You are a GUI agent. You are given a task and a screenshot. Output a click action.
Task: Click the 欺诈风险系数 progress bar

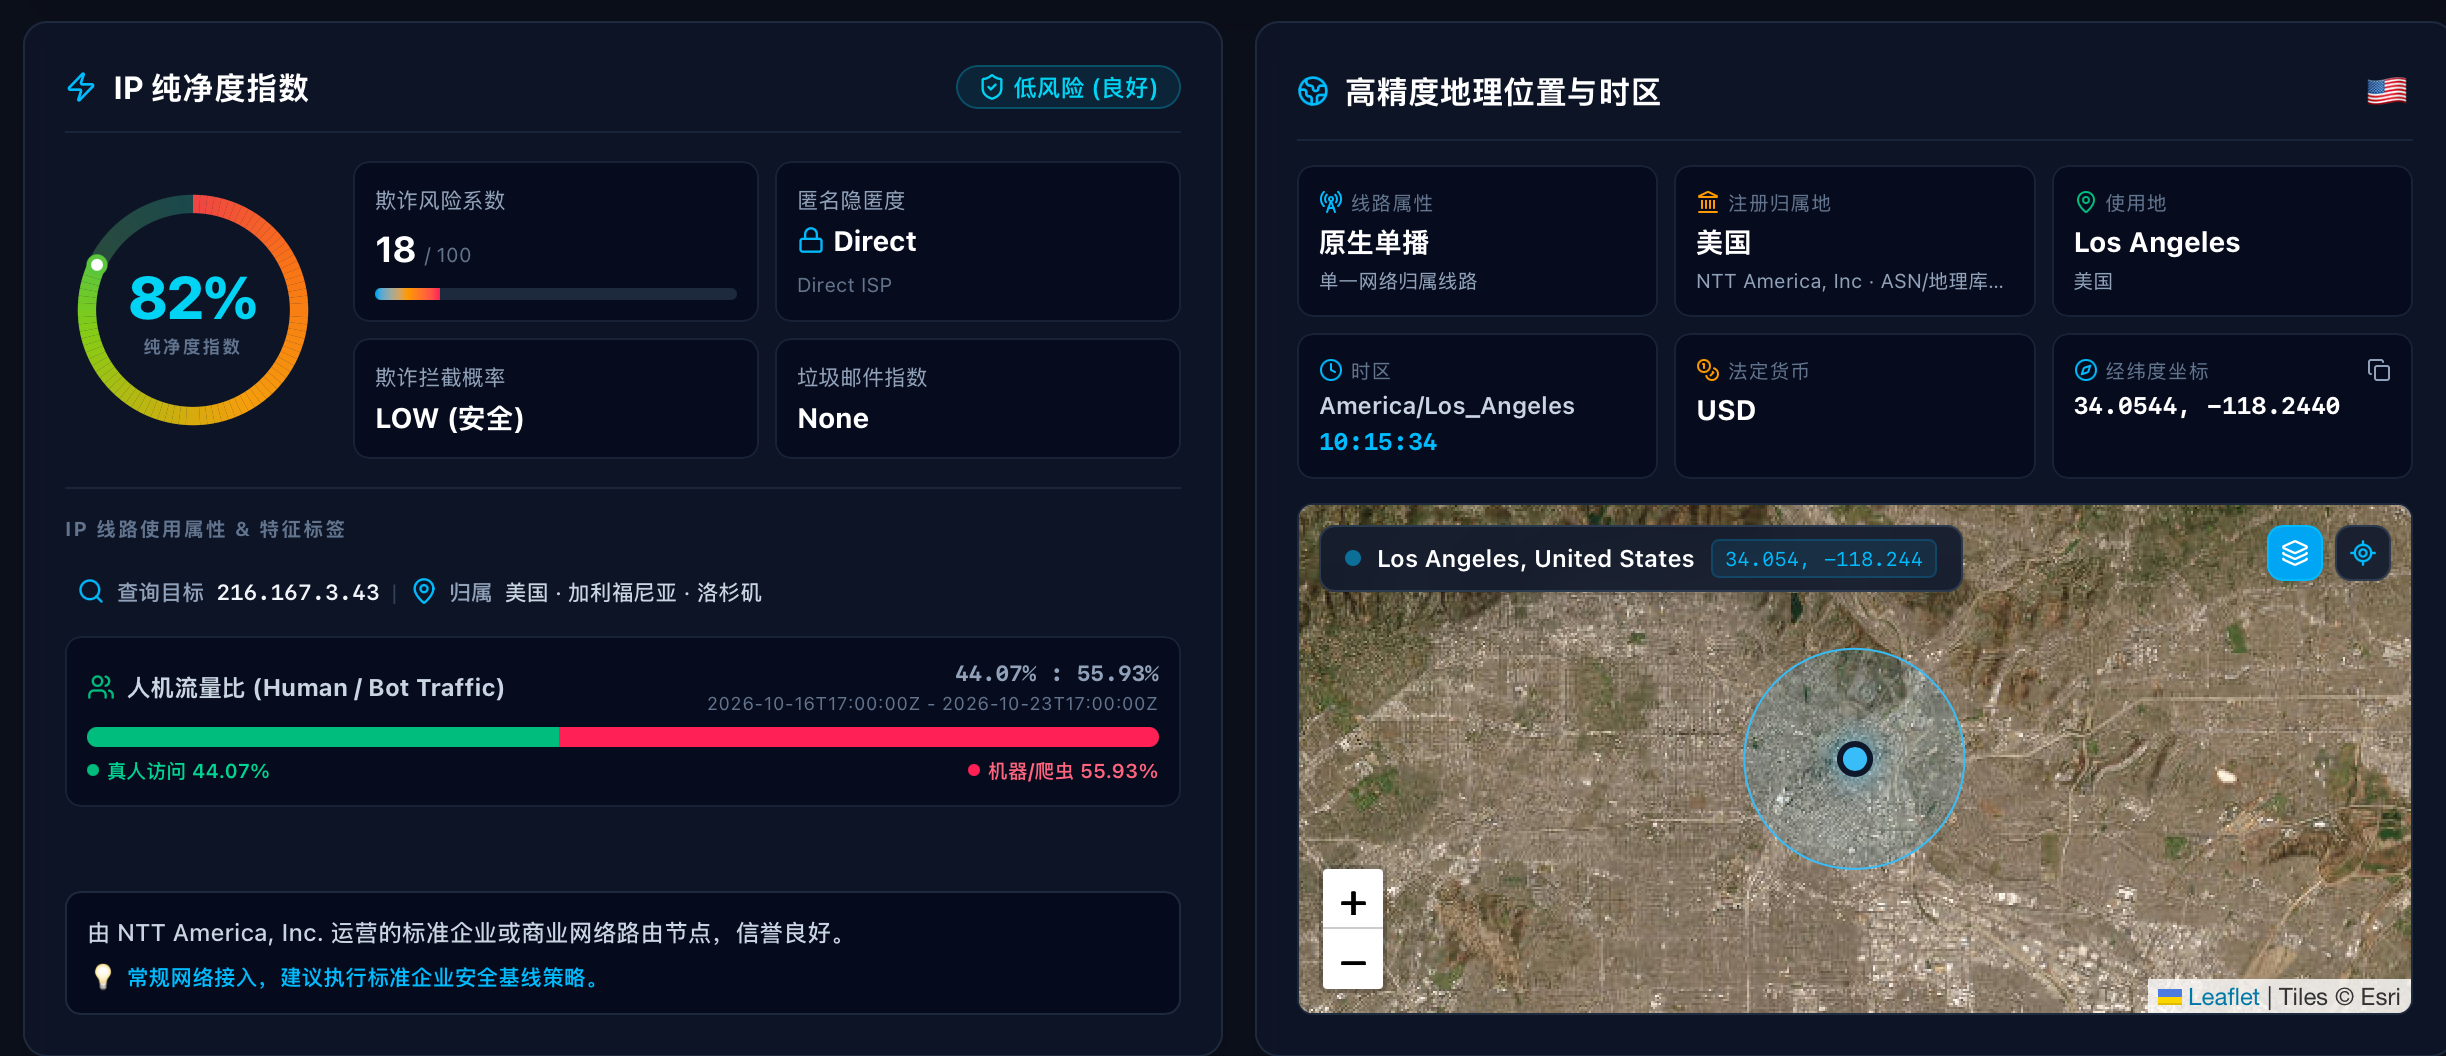coord(556,294)
